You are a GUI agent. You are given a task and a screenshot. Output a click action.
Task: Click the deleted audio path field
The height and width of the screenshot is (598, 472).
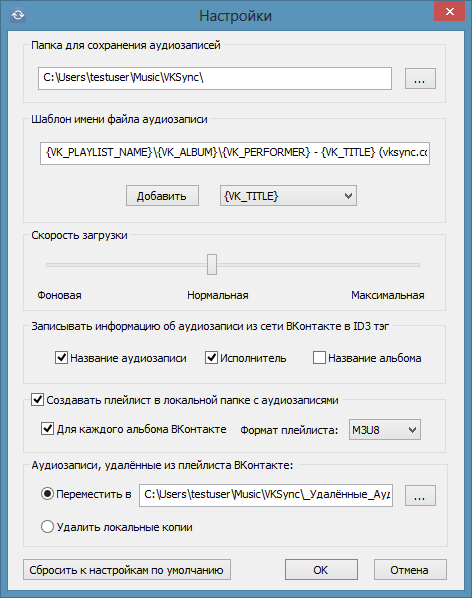pos(266,495)
